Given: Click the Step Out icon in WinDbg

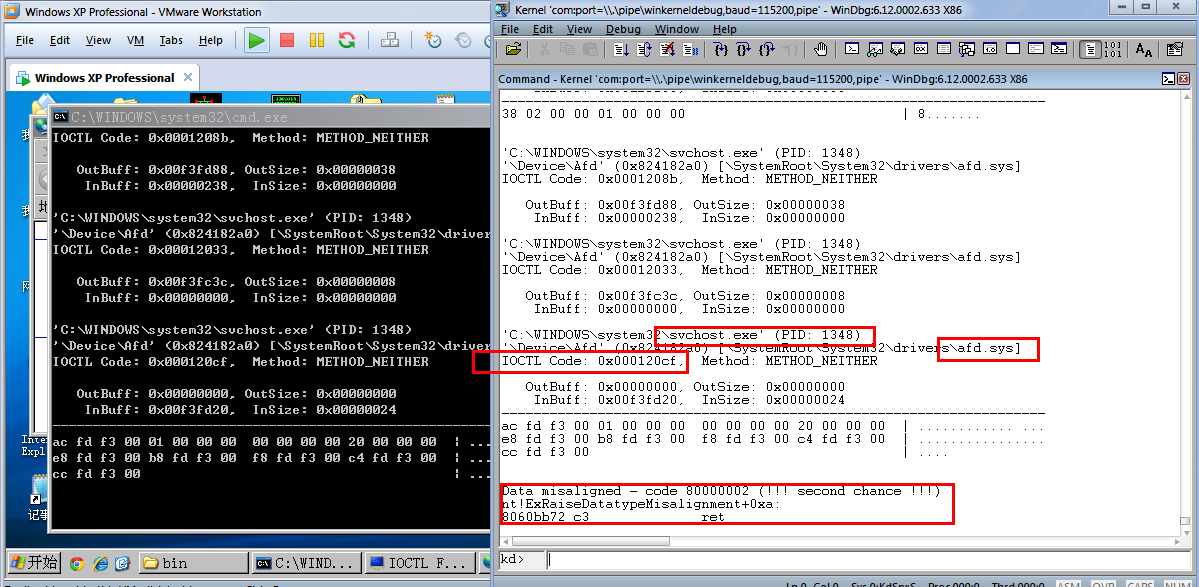Looking at the screenshot, I should (766, 50).
